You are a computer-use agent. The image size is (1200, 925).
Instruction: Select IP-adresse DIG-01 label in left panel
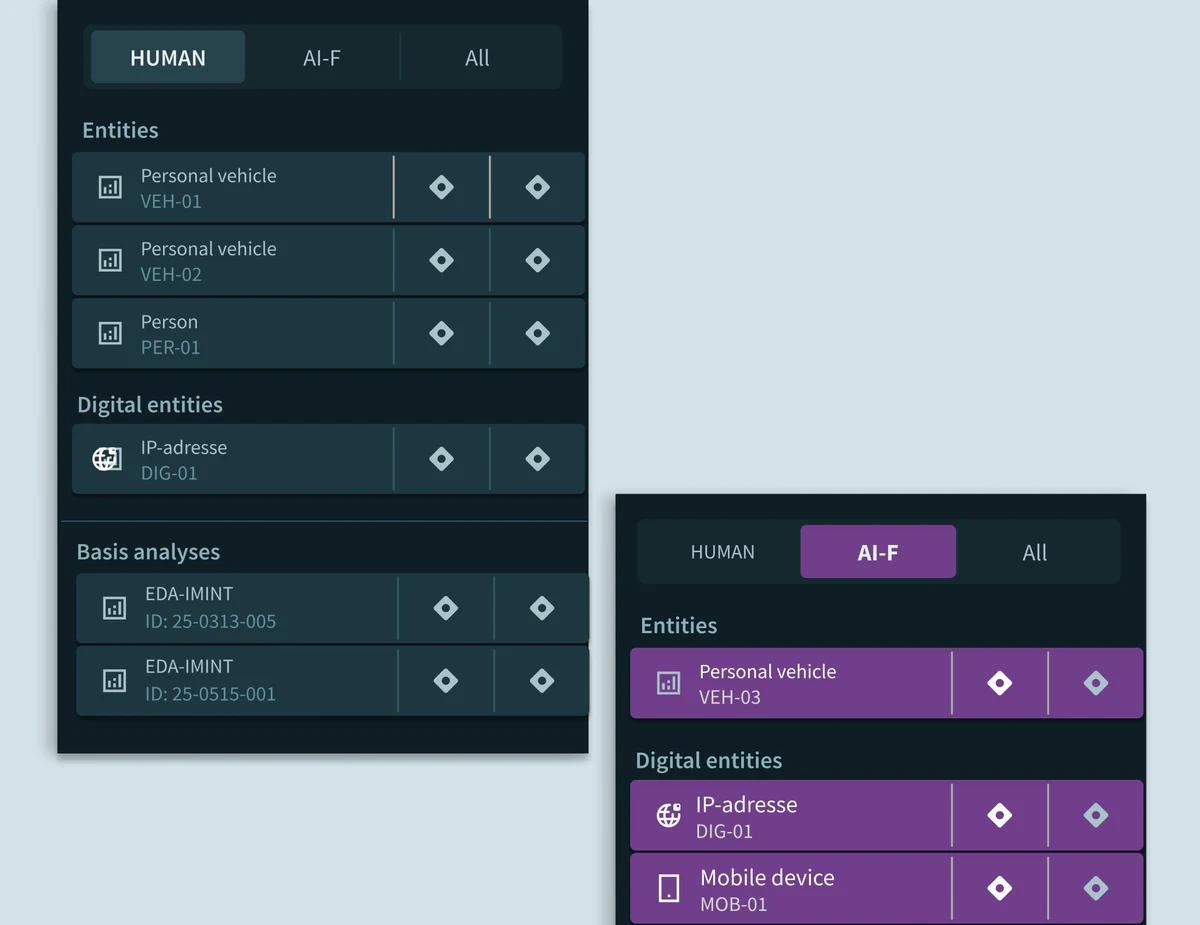click(x=184, y=460)
